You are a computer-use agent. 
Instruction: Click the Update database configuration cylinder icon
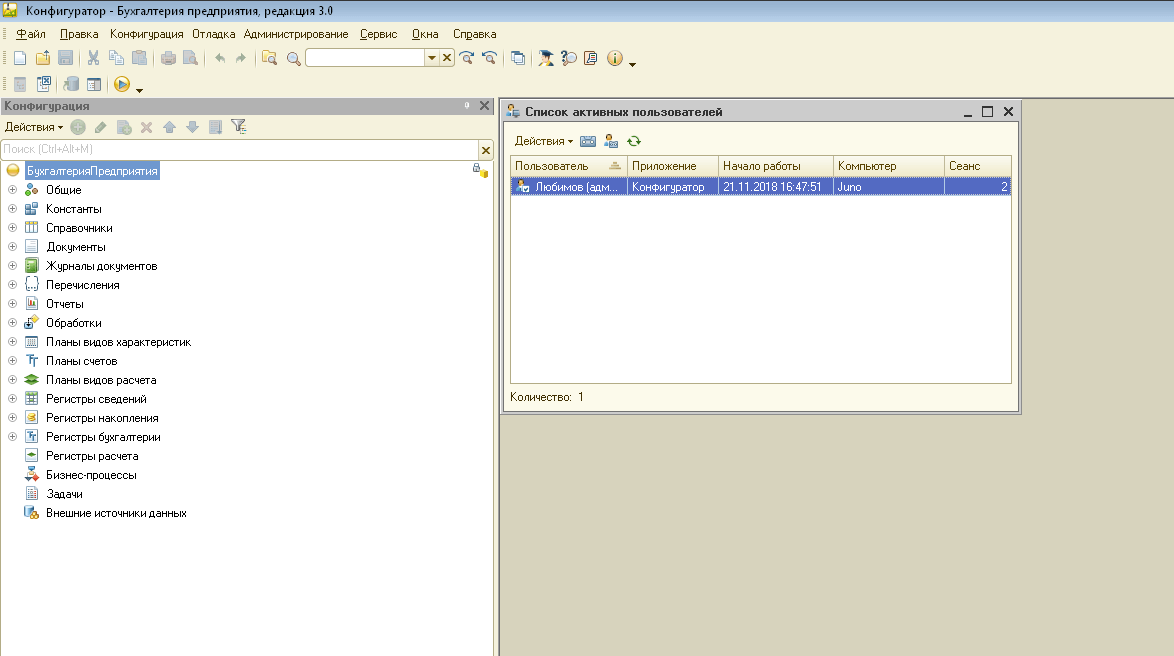pos(71,84)
